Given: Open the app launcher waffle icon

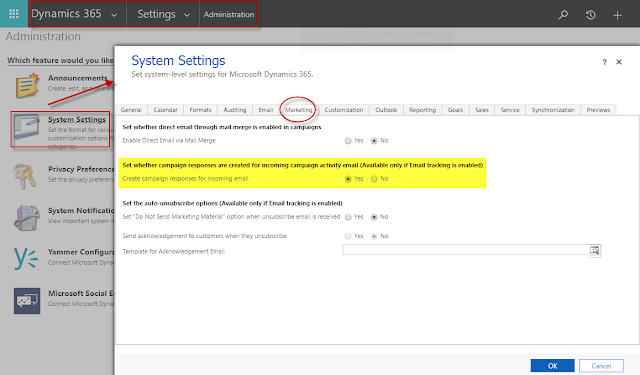Looking at the screenshot, I should pyautogui.click(x=13, y=14).
